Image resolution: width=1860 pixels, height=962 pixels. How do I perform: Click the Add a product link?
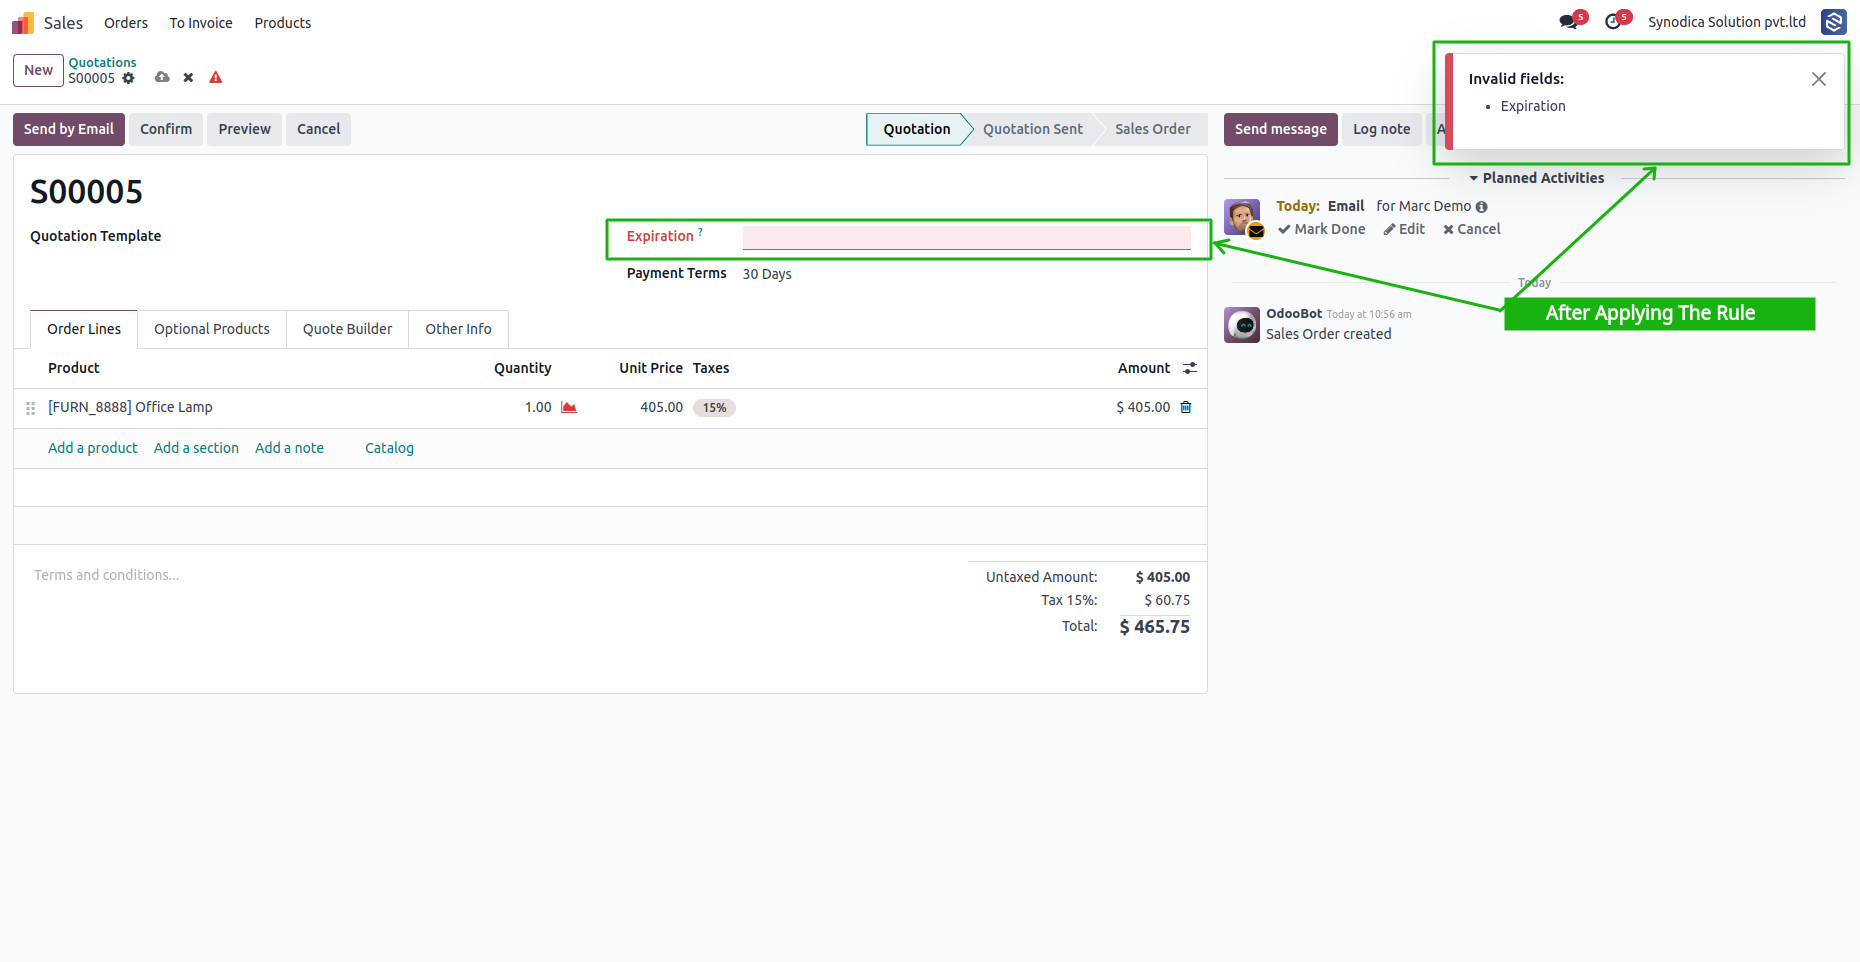[93, 448]
